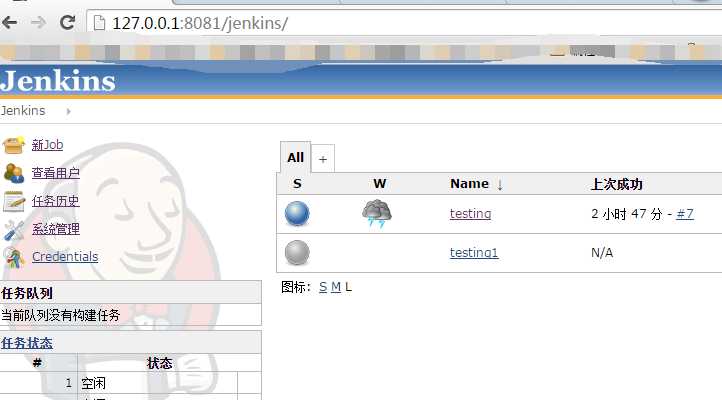Click the 状态 column header
The height and width of the screenshot is (400, 722).
pyautogui.click(x=159, y=363)
